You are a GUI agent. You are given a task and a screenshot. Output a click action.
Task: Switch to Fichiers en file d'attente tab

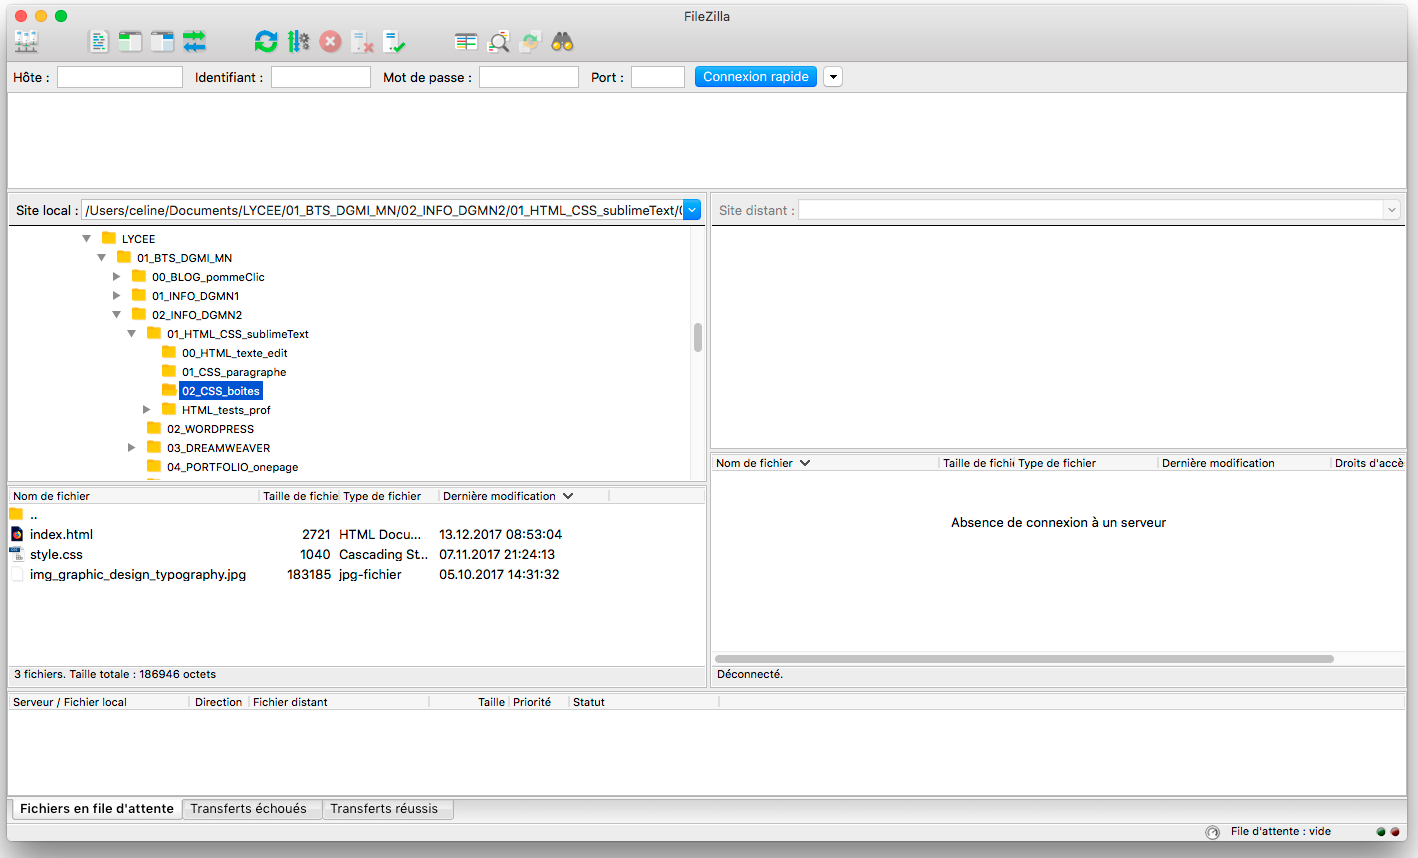coord(97,809)
